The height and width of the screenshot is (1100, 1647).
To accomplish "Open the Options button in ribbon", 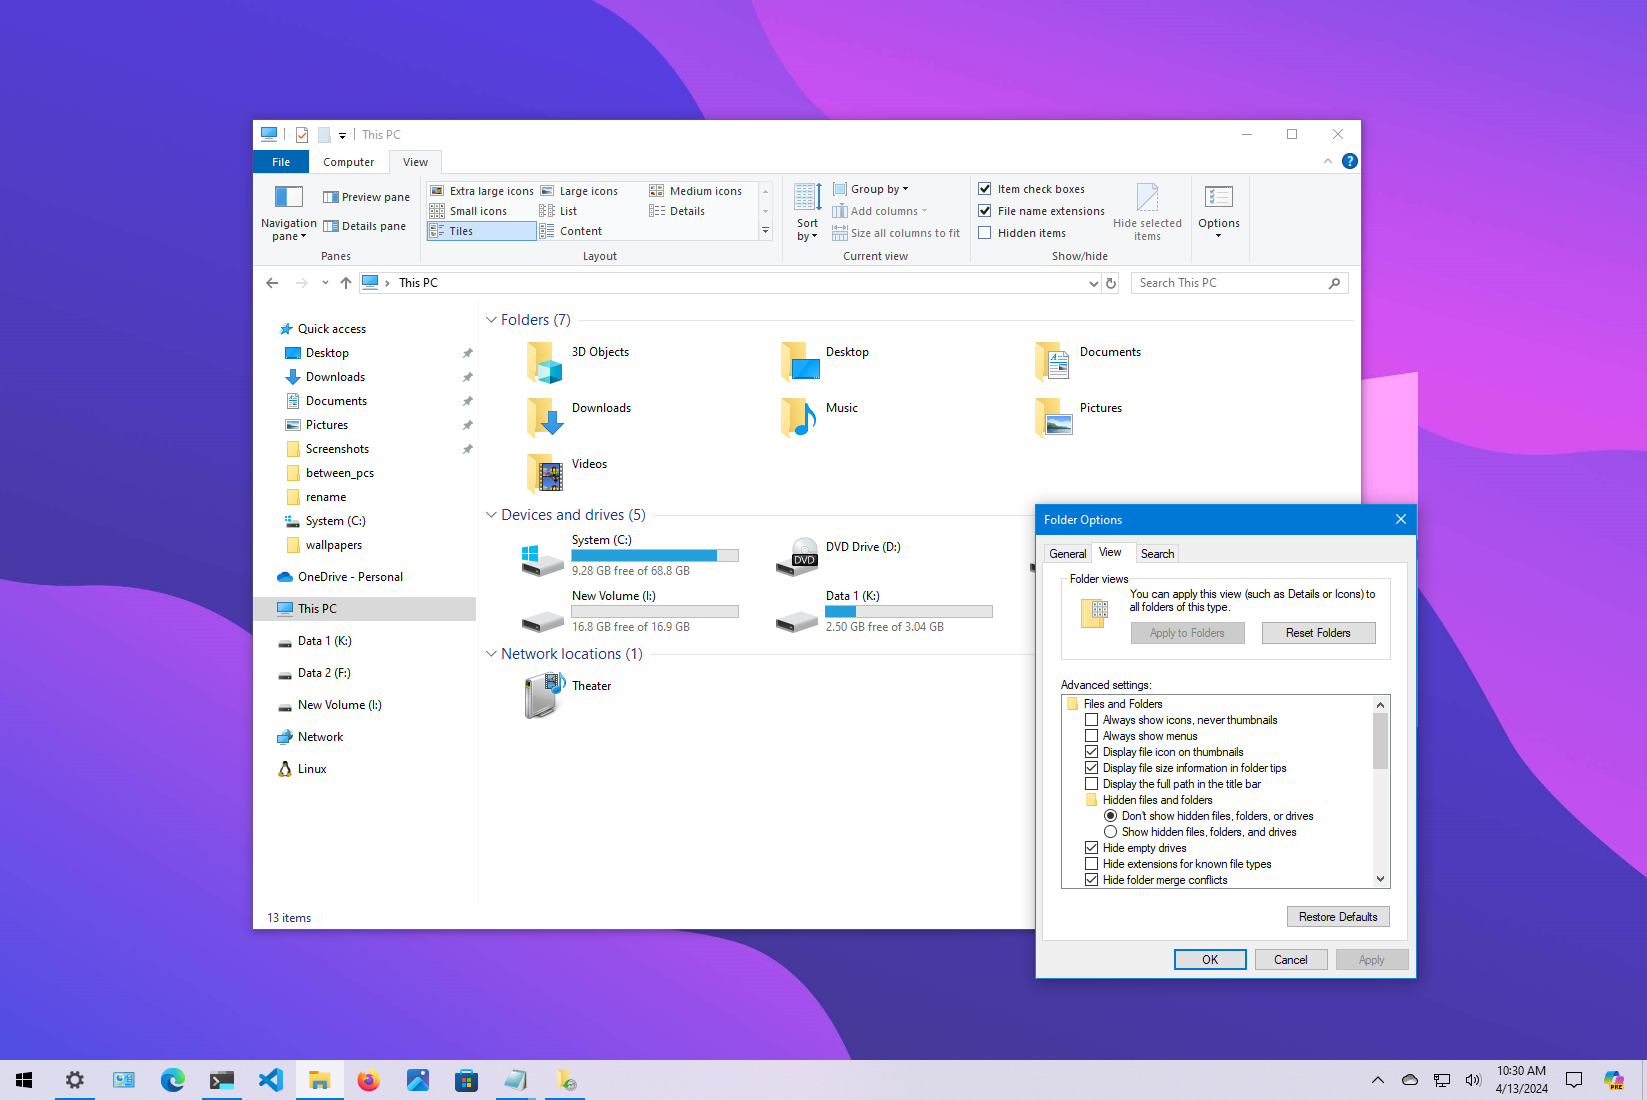I will (x=1218, y=212).
